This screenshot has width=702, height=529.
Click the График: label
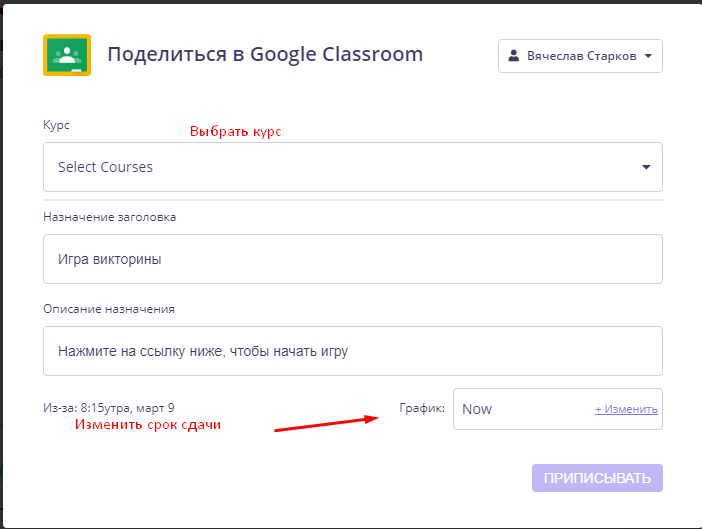pyautogui.click(x=422, y=408)
